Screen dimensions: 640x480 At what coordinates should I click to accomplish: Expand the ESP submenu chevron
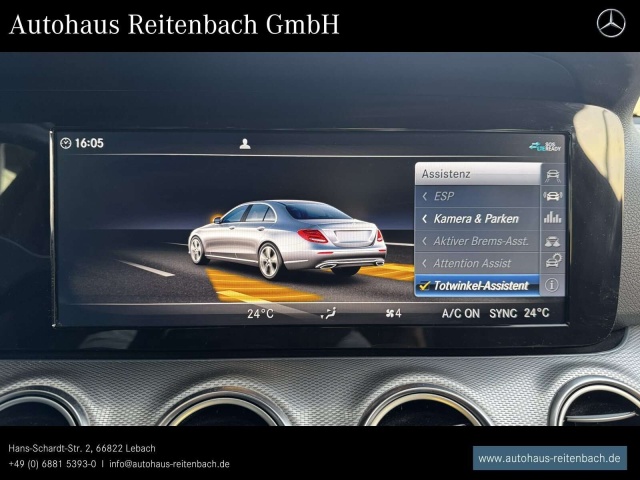[424, 196]
